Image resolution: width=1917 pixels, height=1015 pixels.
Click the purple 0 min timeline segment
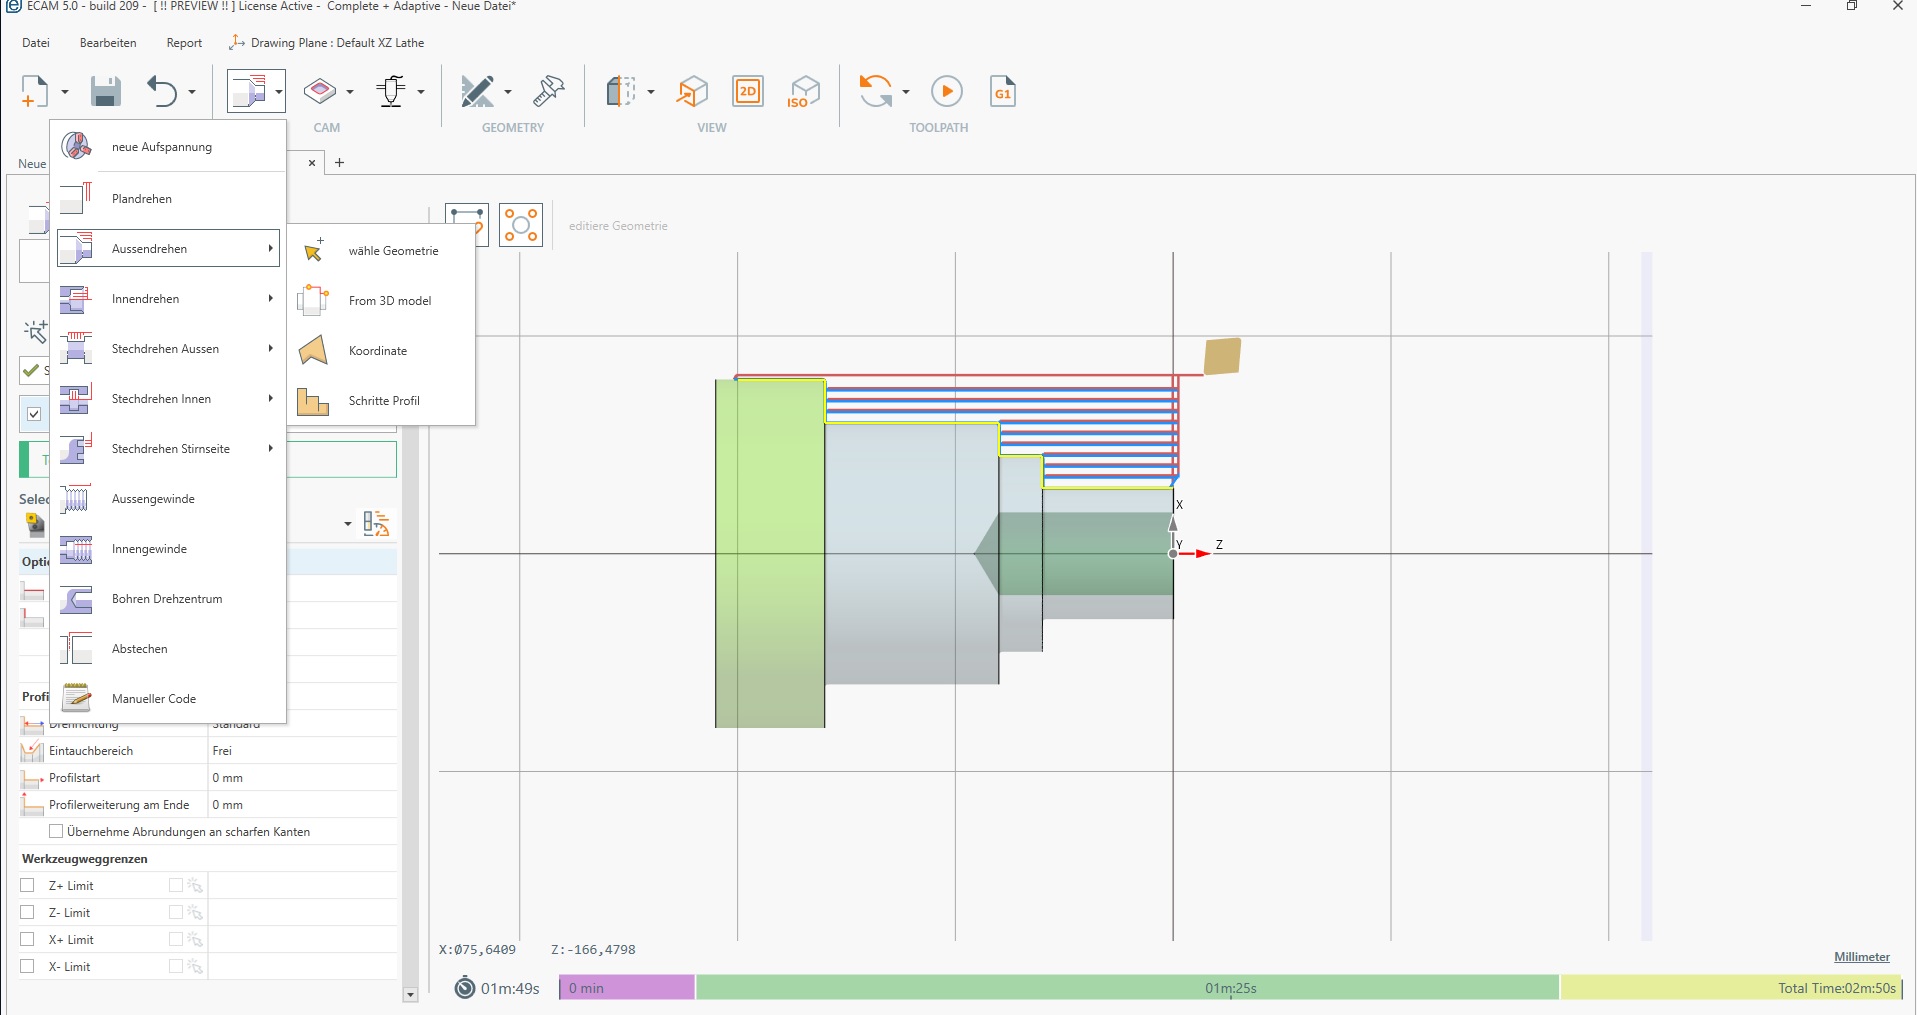coord(626,988)
